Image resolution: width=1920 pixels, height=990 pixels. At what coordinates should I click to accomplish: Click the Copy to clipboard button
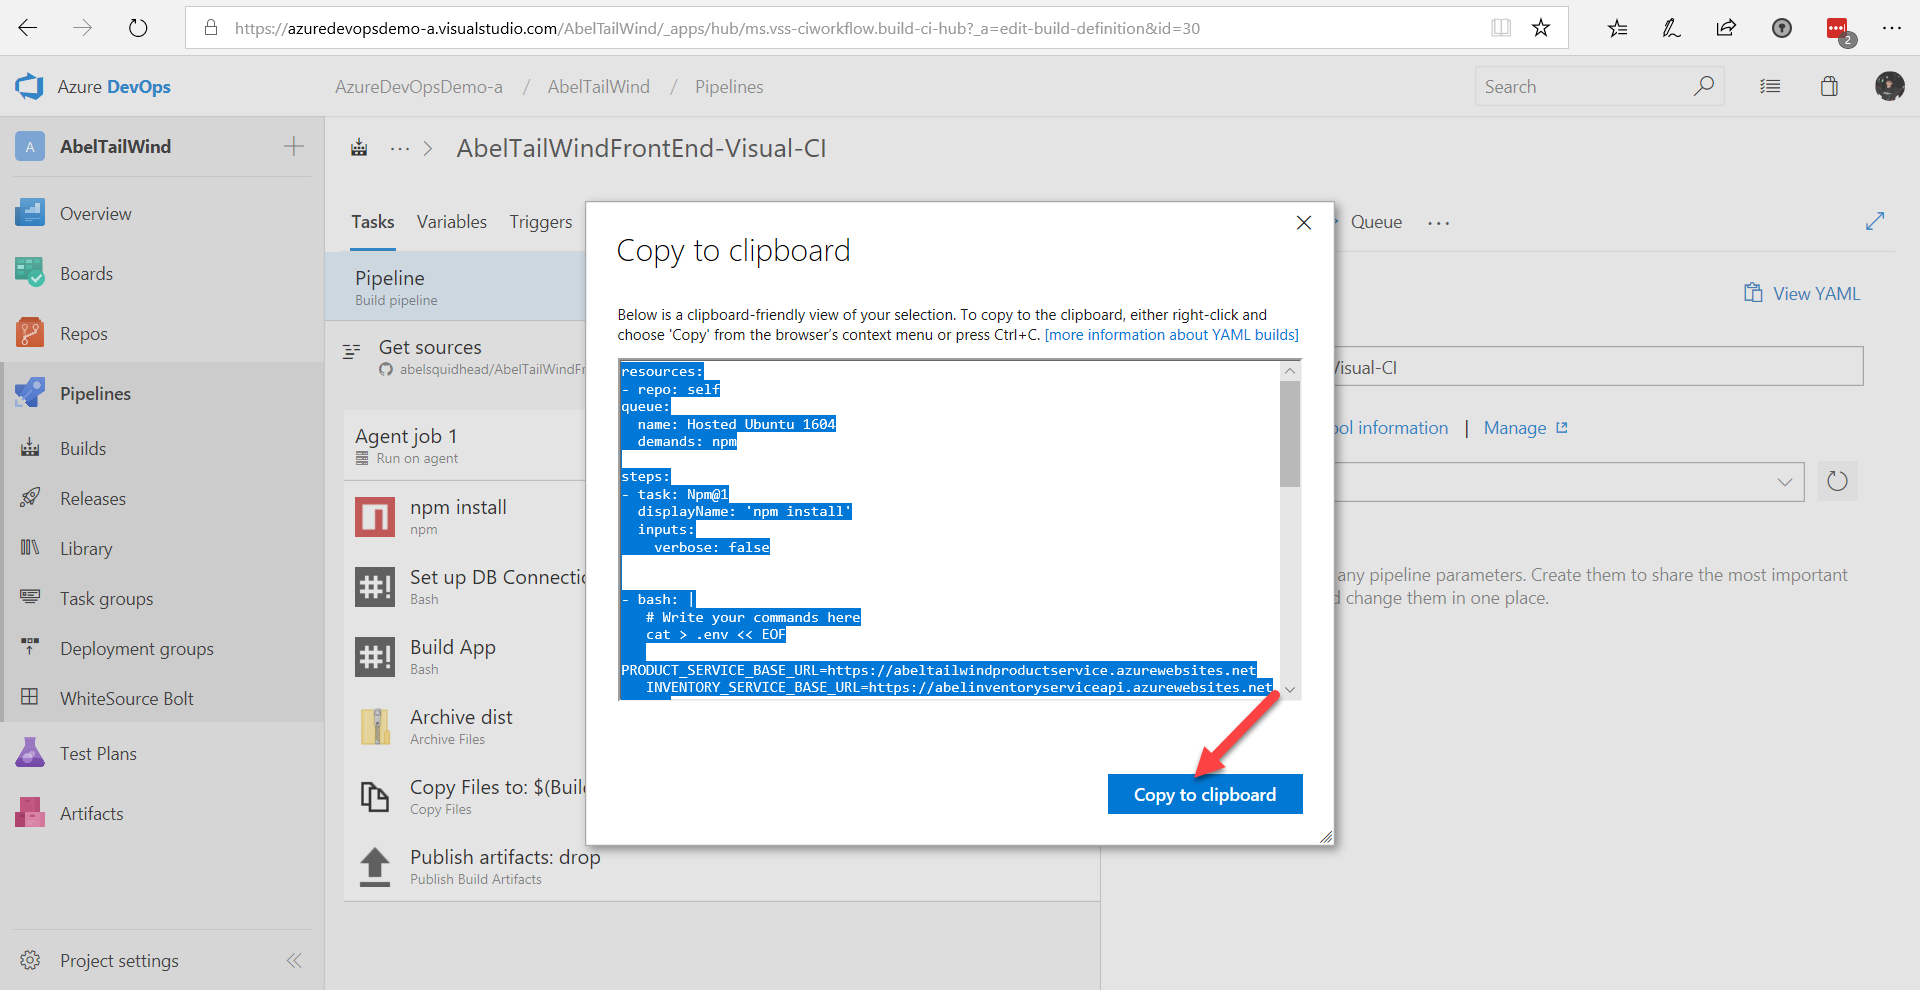(1205, 794)
